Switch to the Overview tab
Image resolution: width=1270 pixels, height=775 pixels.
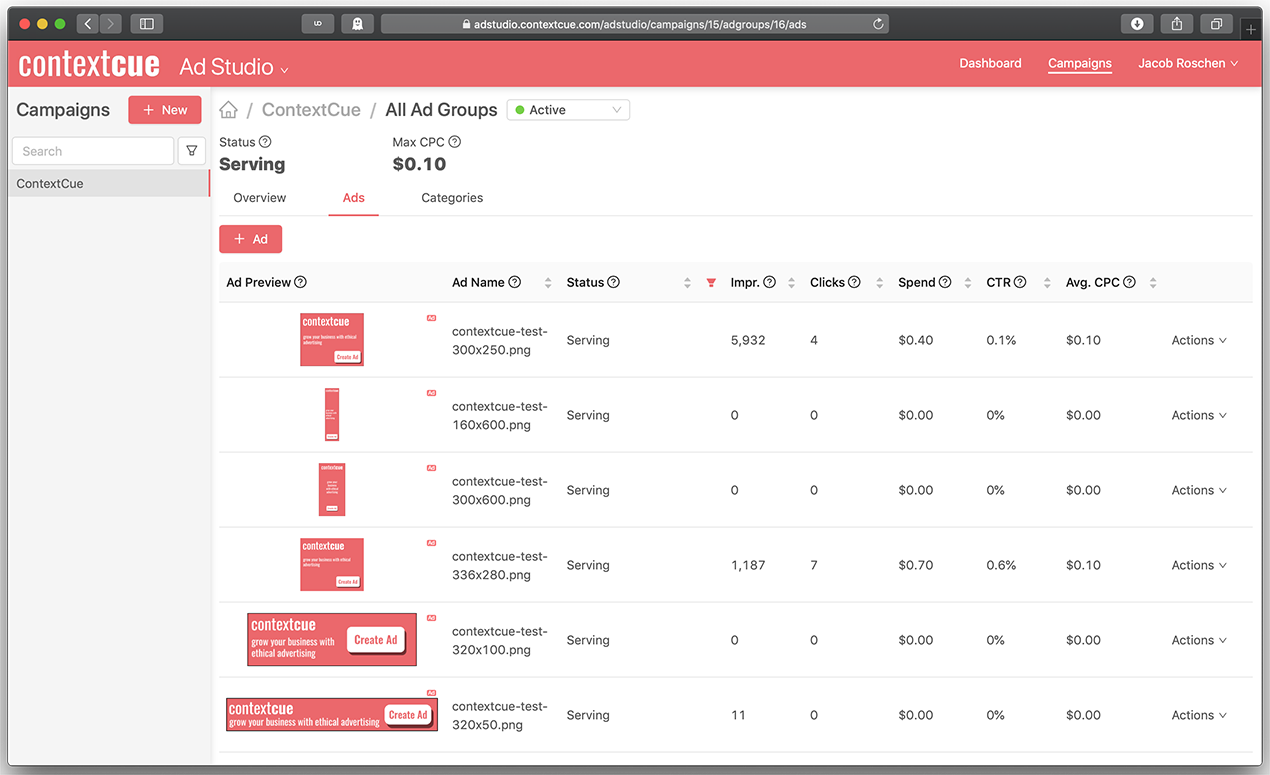point(260,198)
